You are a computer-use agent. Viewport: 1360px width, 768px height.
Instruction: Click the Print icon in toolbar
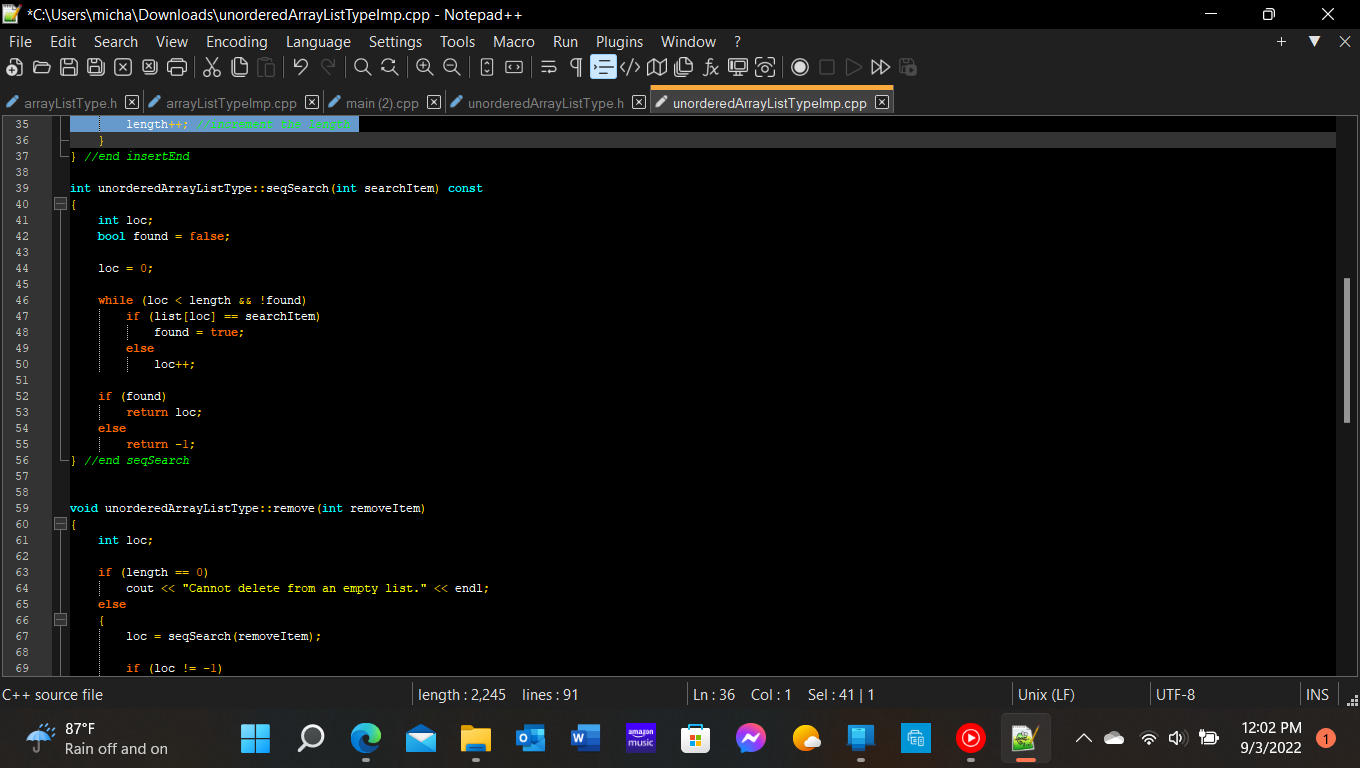click(x=177, y=67)
